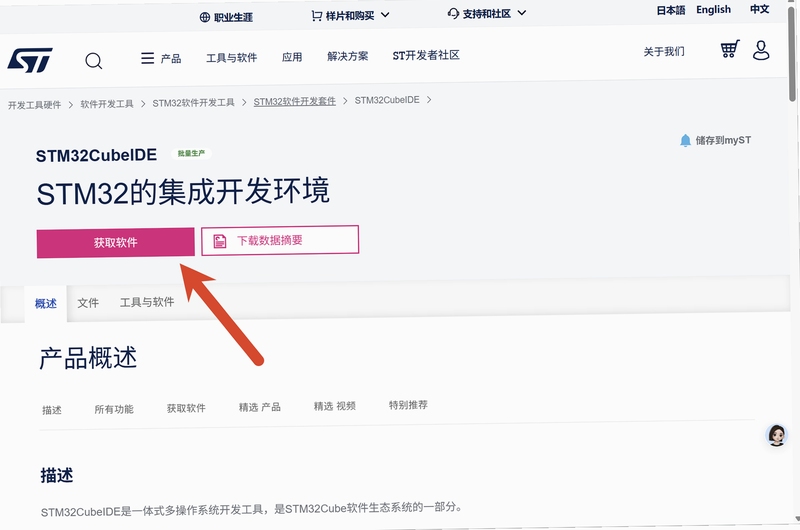800x530 pixels.
Task: Click the headset icon beside 支持和社区
Action: pos(453,14)
